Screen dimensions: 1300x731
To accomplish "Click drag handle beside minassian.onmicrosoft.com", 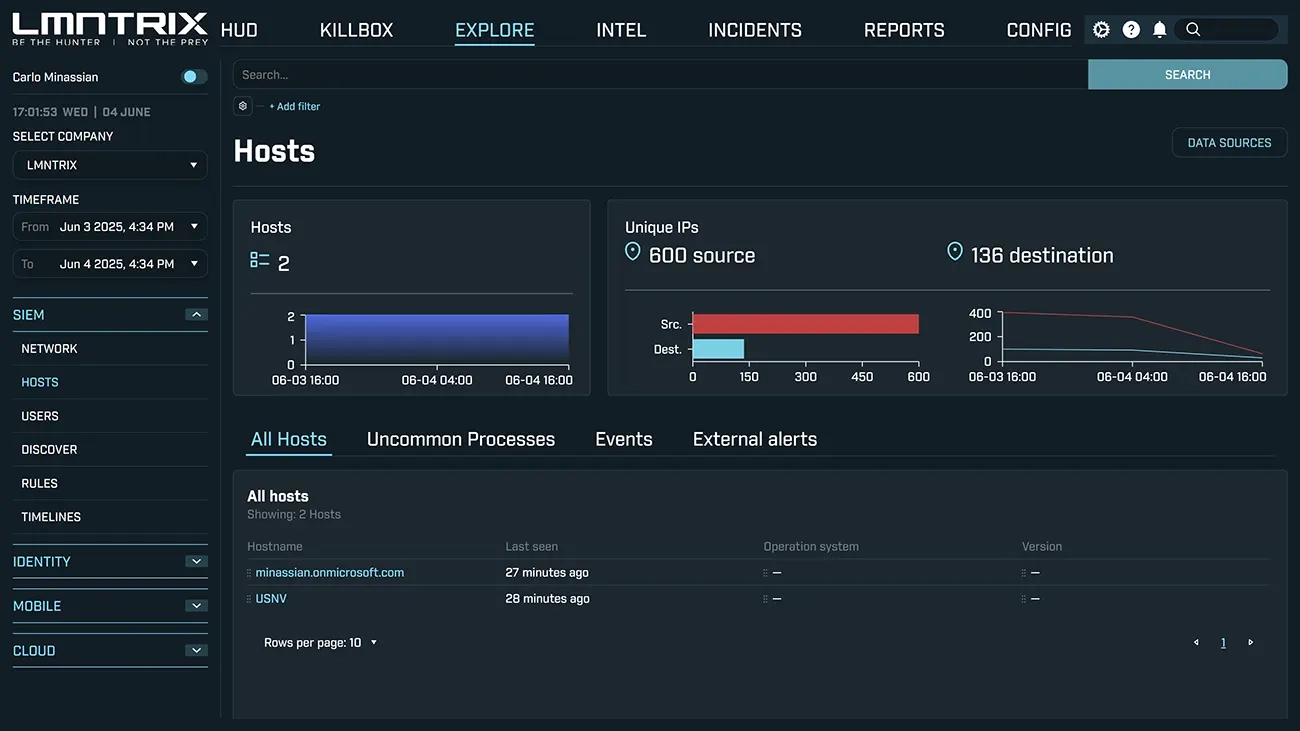I will (x=249, y=573).
